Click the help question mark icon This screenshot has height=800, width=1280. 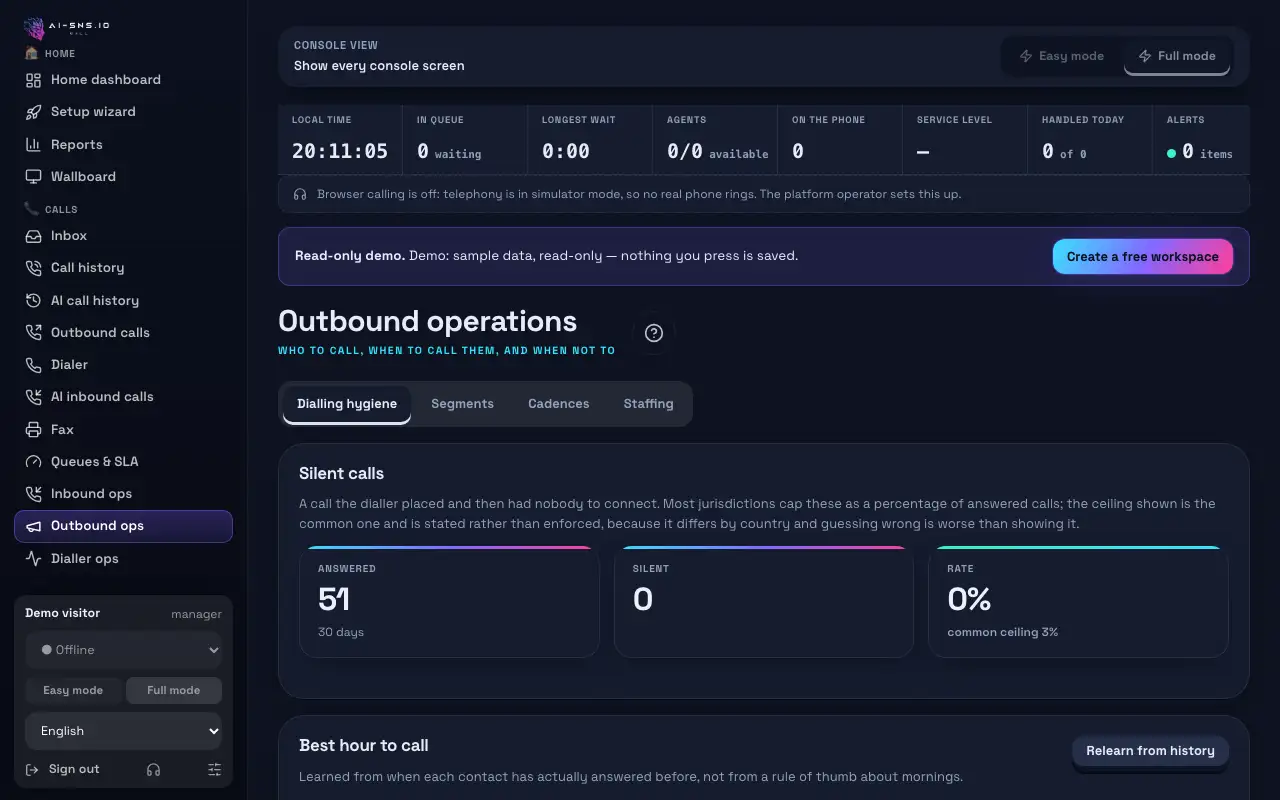(x=654, y=333)
